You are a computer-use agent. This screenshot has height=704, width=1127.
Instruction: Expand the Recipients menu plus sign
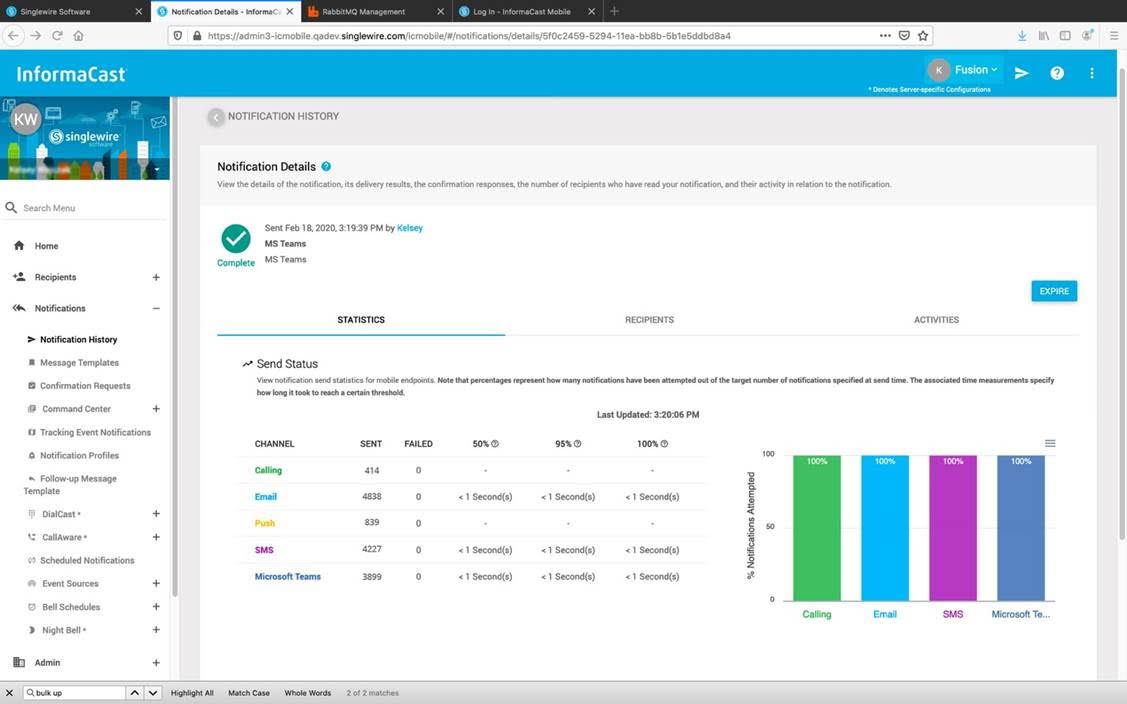(156, 277)
